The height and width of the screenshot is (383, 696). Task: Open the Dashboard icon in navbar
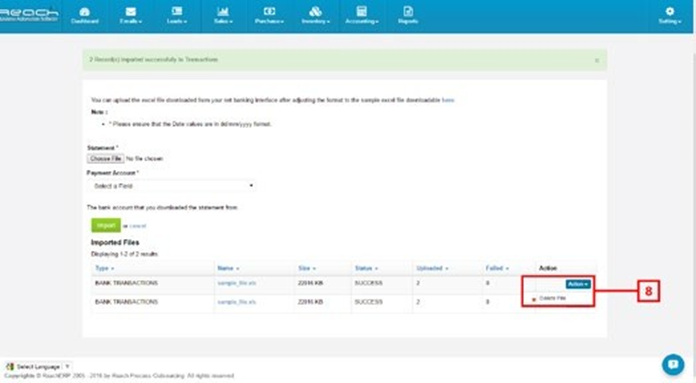(x=84, y=12)
